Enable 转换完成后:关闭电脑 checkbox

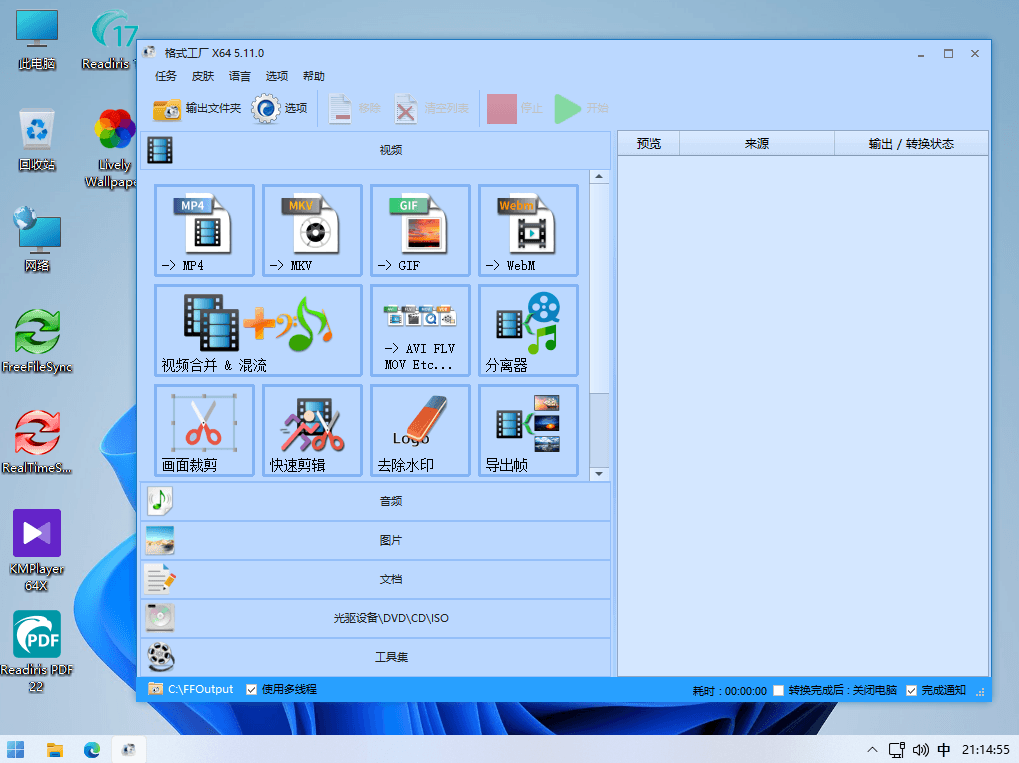(x=779, y=690)
